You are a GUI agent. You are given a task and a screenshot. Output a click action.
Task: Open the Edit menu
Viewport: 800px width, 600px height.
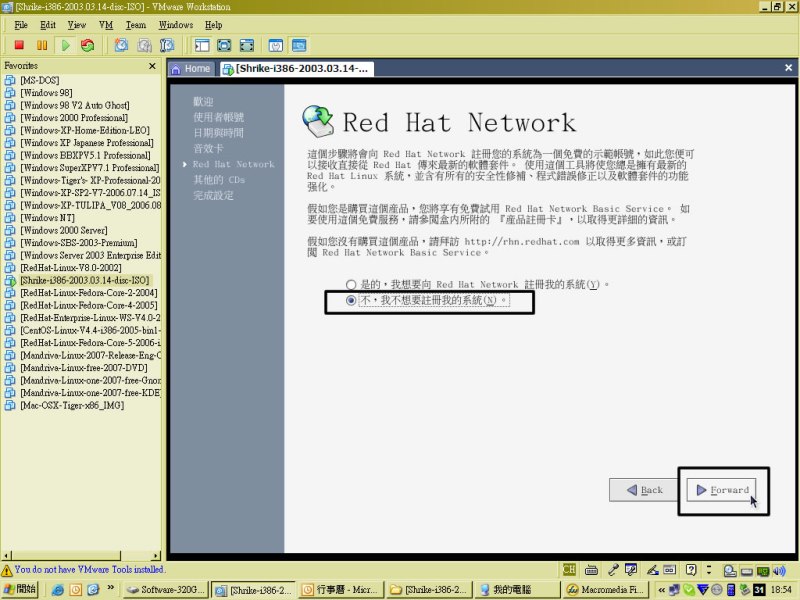tap(48, 24)
